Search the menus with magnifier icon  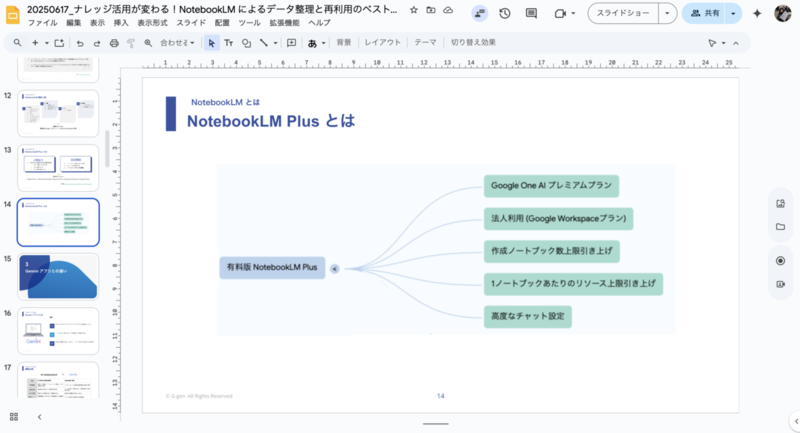[x=17, y=43]
